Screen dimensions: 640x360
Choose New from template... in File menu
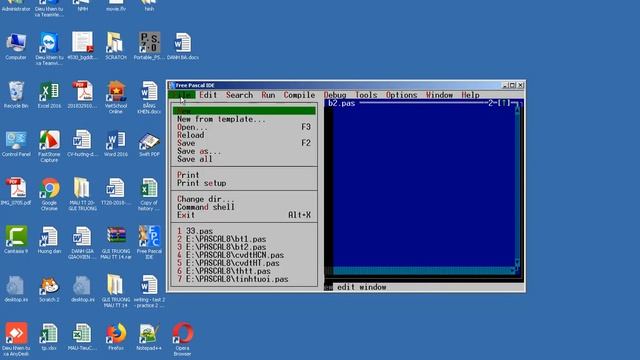tap(244, 119)
